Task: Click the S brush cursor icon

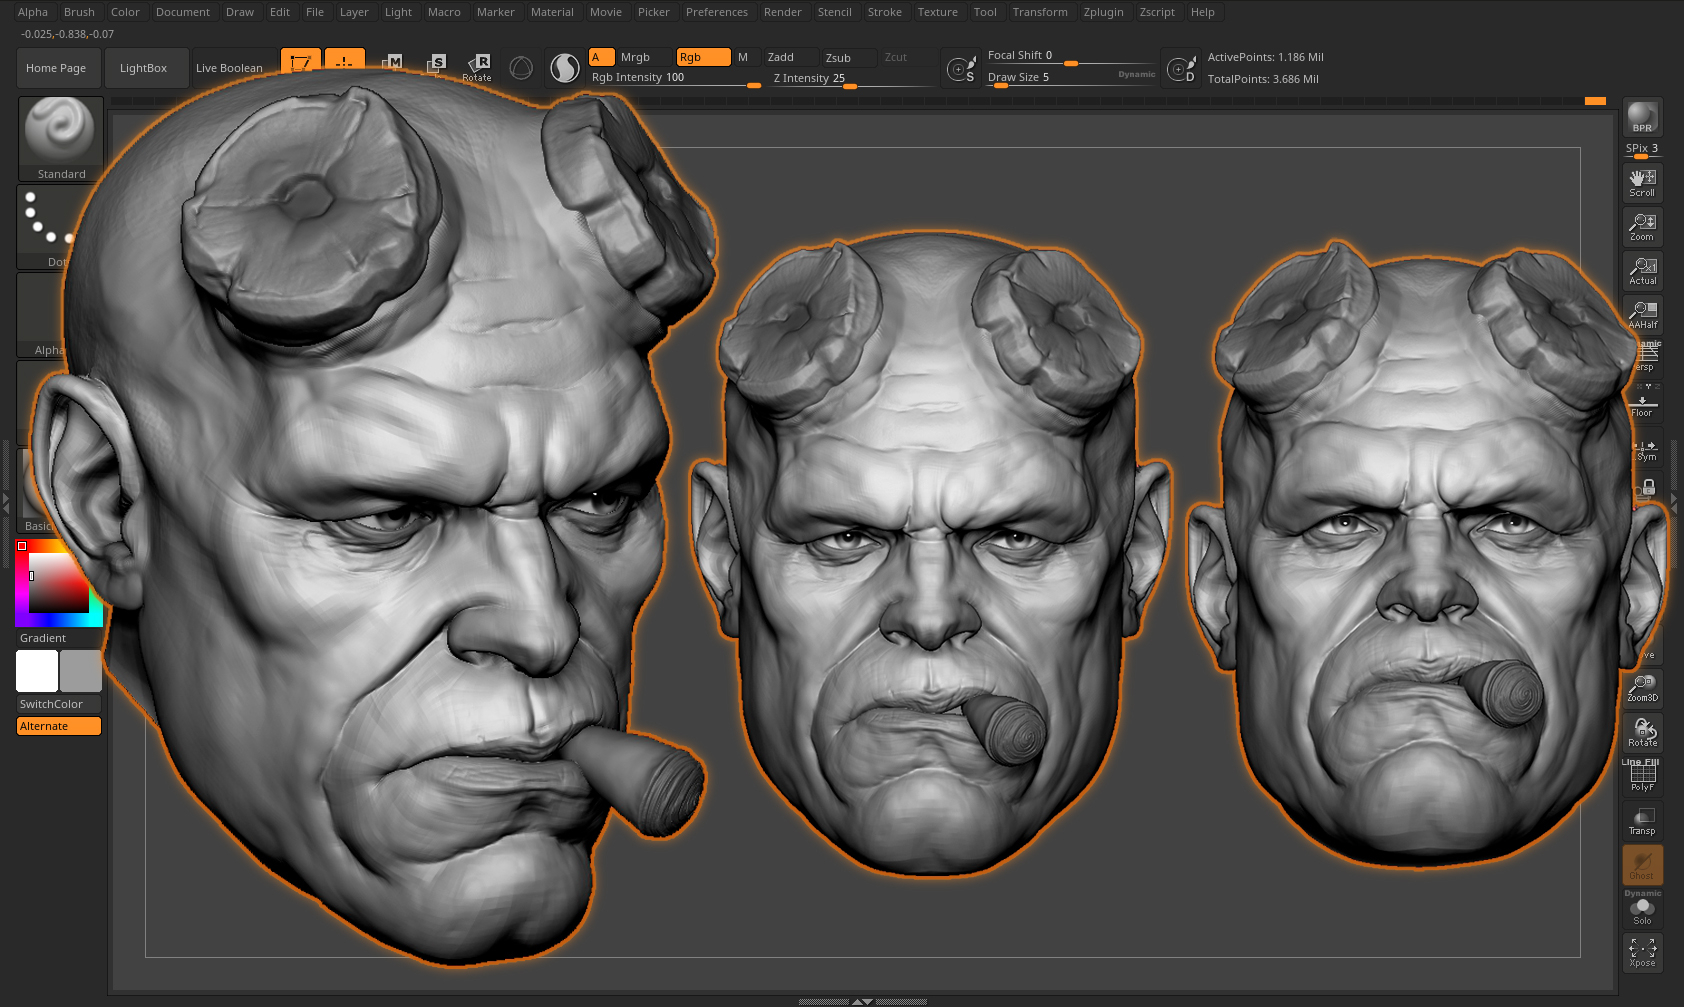Action: coord(962,68)
